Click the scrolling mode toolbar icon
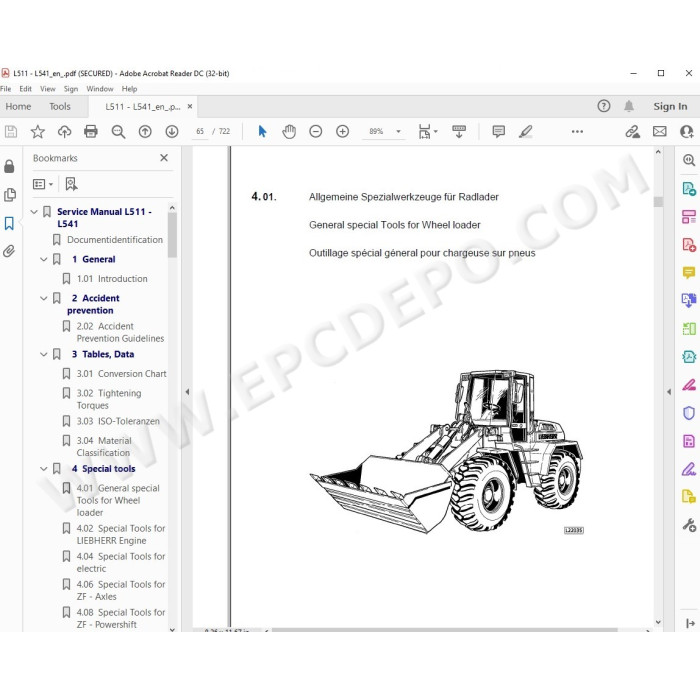 point(459,131)
